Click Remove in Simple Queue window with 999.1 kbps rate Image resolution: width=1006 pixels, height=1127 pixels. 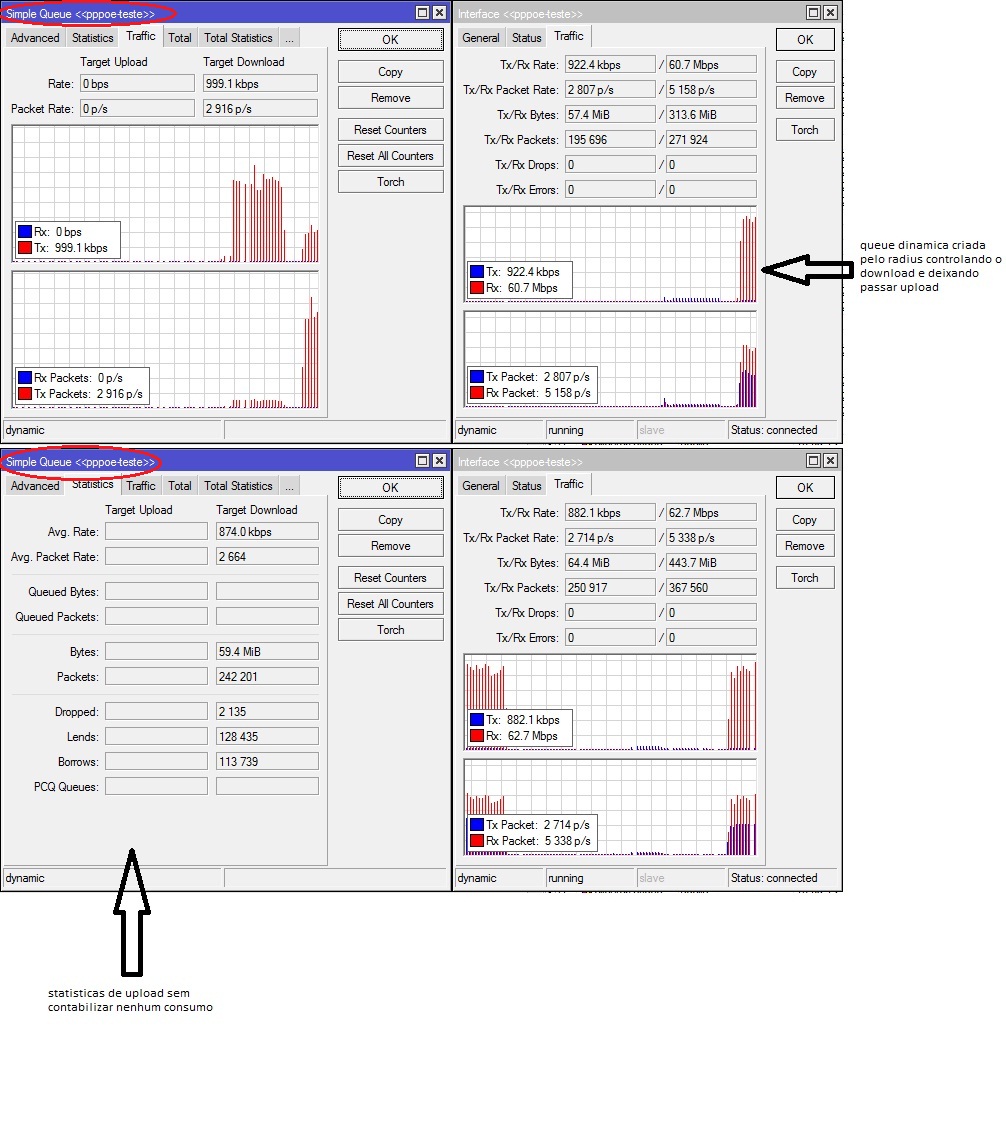coord(390,98)
